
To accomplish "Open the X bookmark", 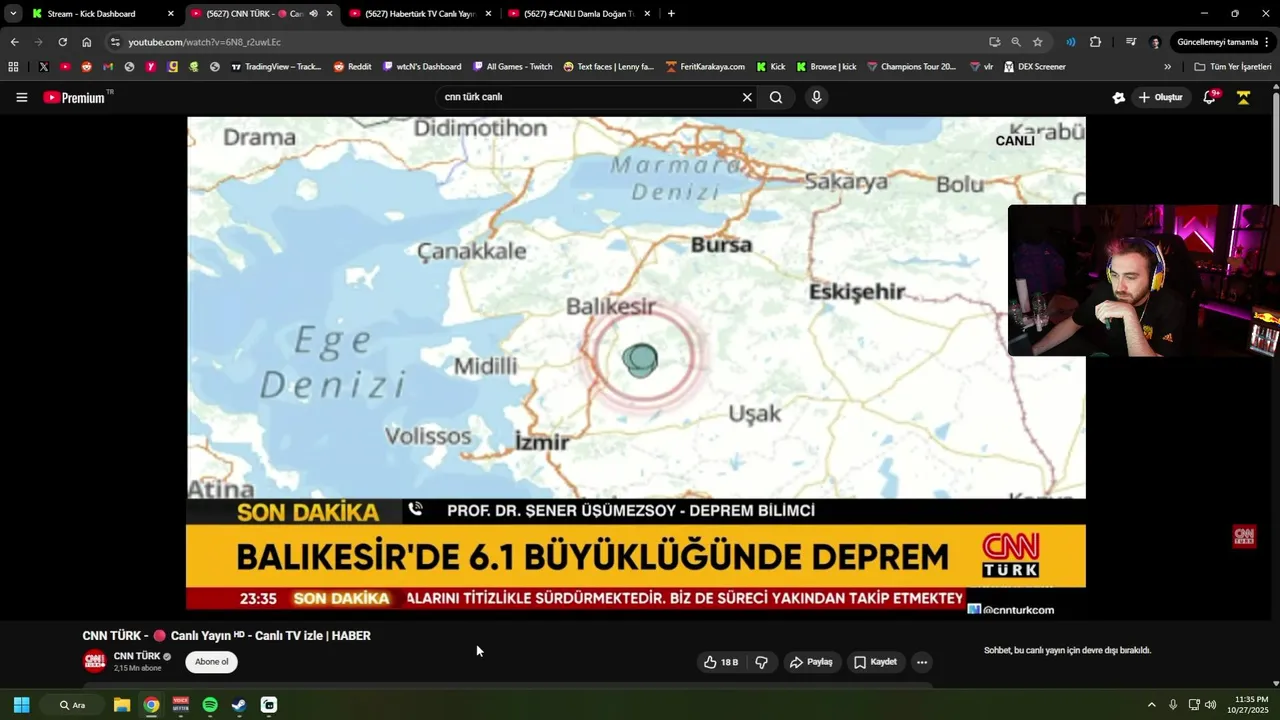I will click(x=44, y=67).
